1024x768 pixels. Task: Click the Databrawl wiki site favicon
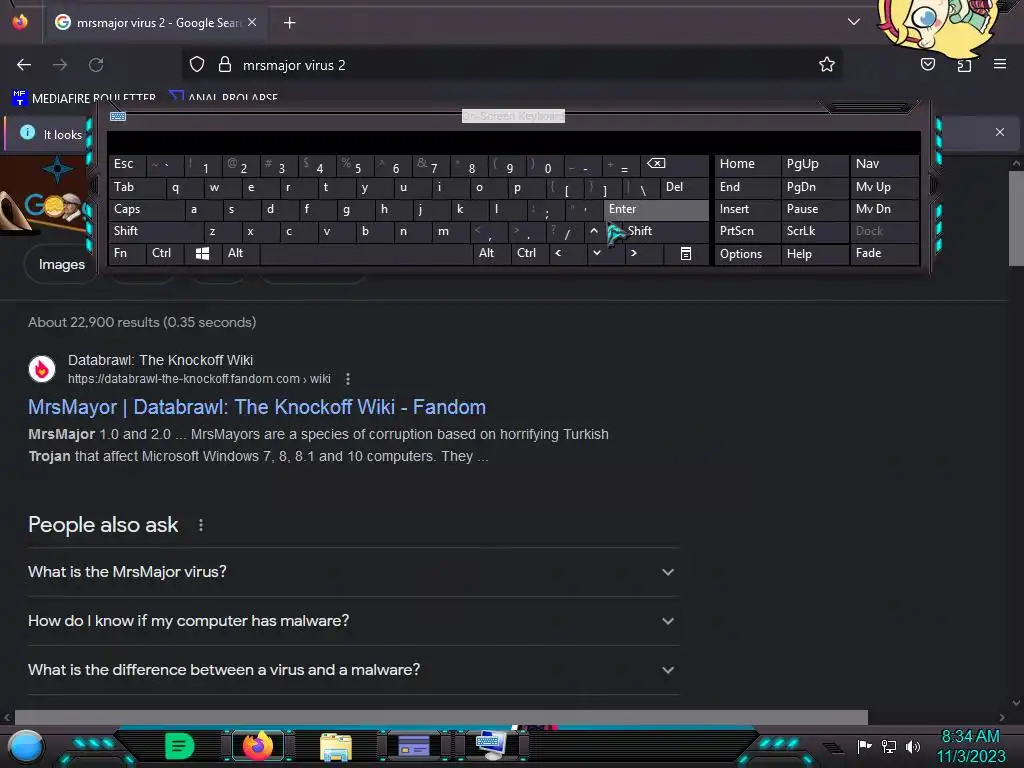coord(42,369)
